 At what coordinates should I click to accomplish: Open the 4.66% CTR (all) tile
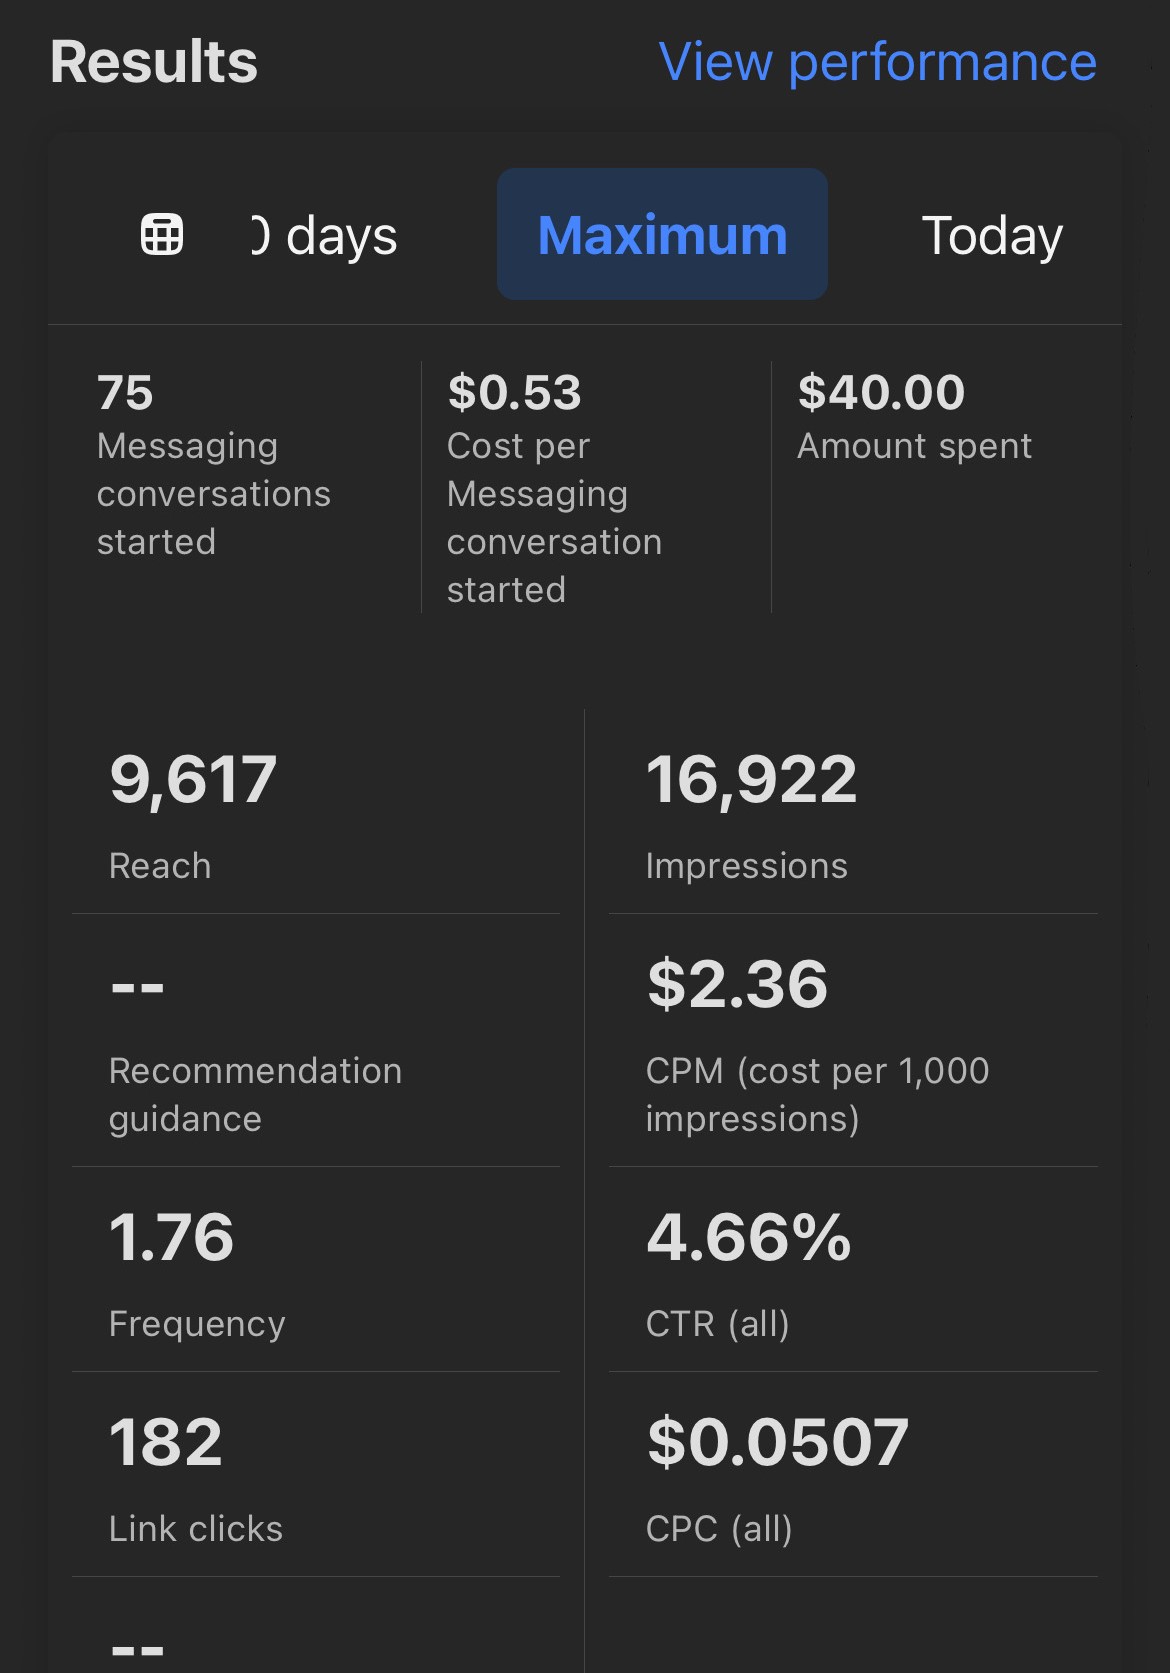click(x=852, y=1268)
